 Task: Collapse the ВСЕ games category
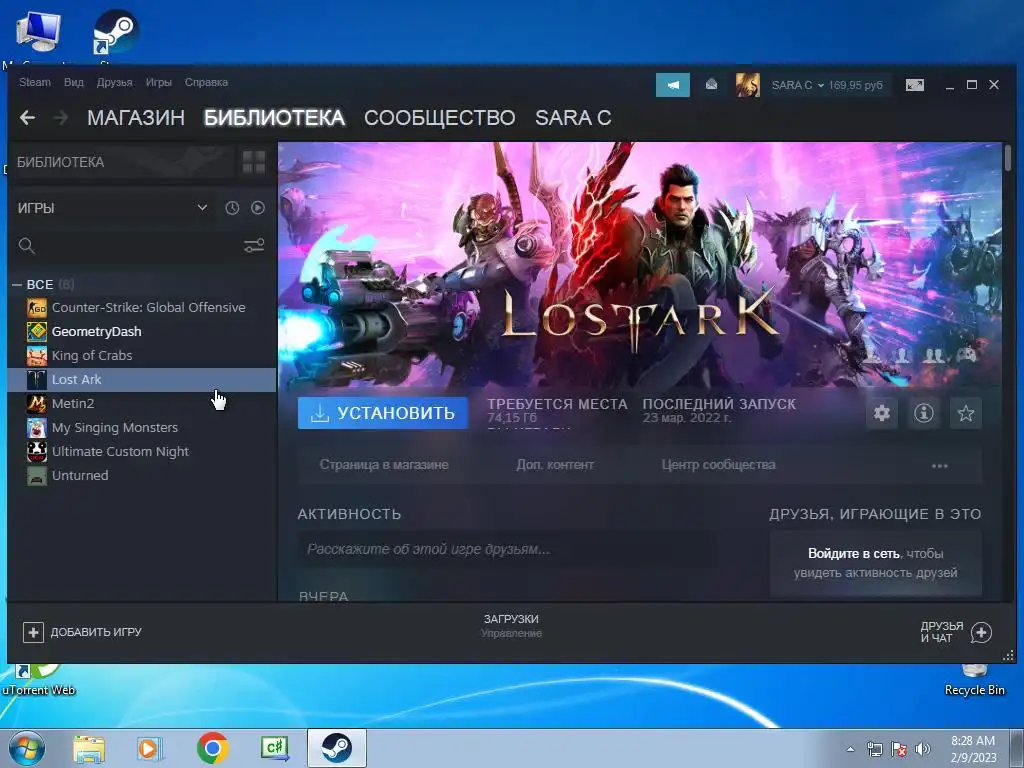18,285
